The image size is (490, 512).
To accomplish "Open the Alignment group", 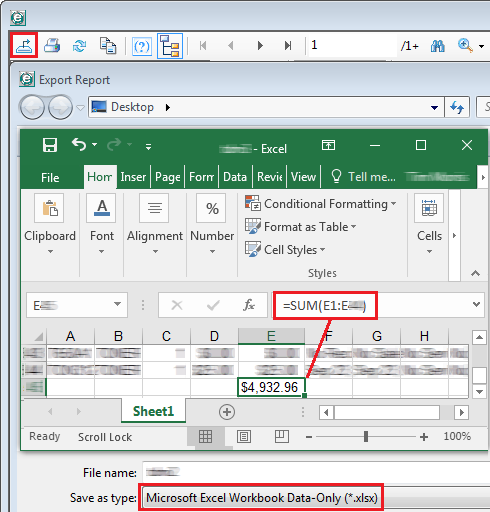I will pos(155,224).
